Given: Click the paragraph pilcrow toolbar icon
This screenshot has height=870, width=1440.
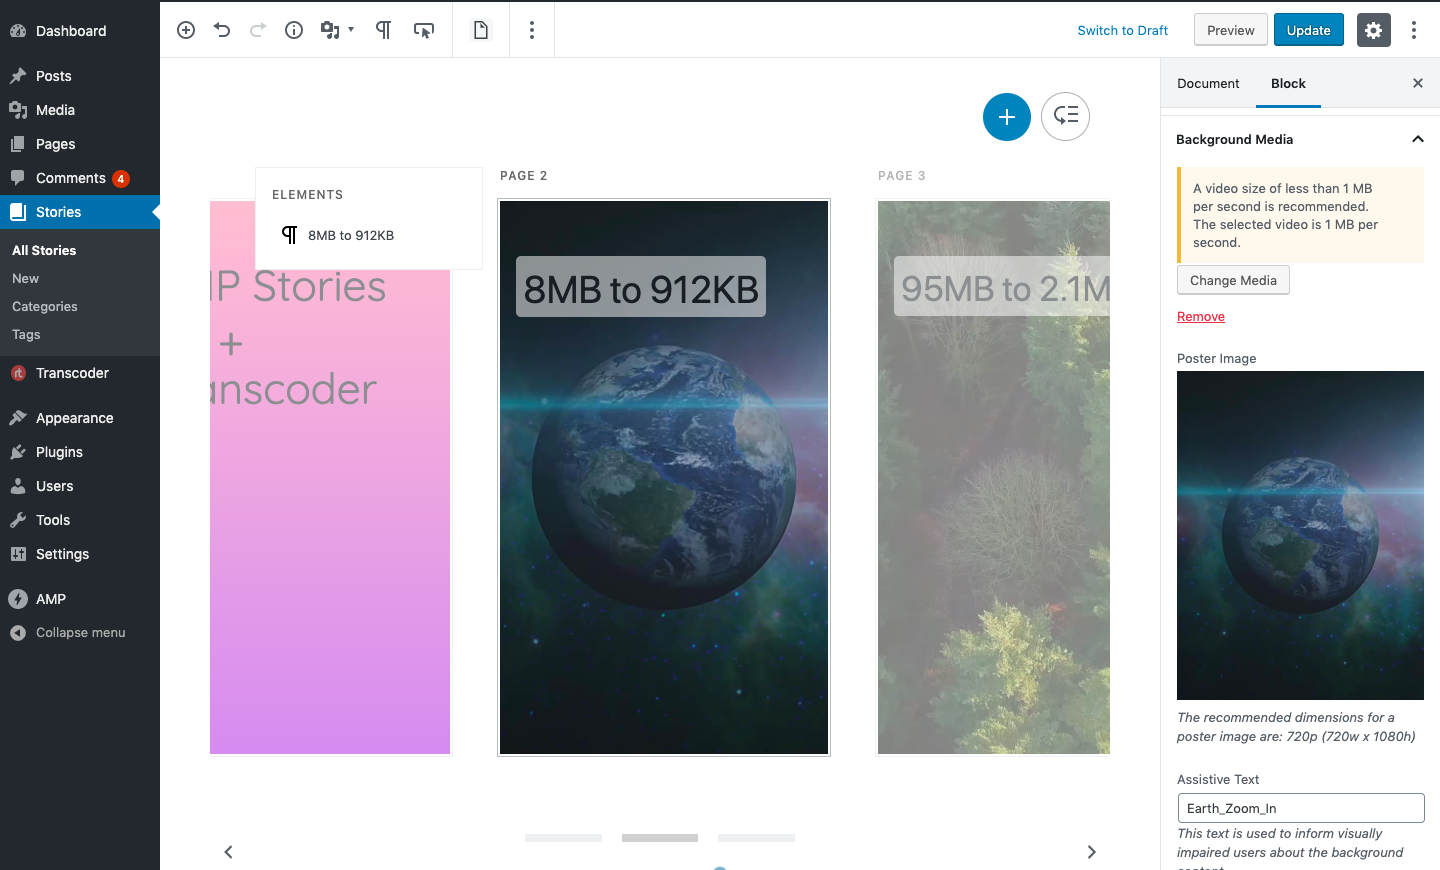Looking at the screenshot, I should [383, 30].
